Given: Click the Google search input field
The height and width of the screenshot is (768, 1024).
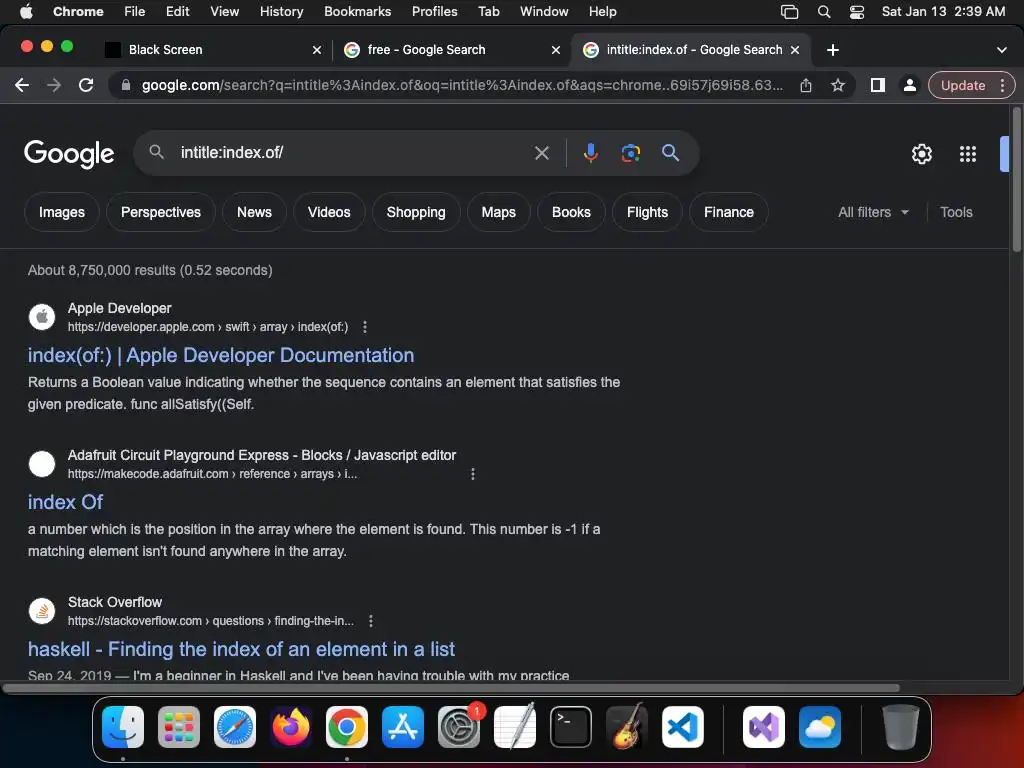Looking at the screenshot, I should tap(353, 153).
